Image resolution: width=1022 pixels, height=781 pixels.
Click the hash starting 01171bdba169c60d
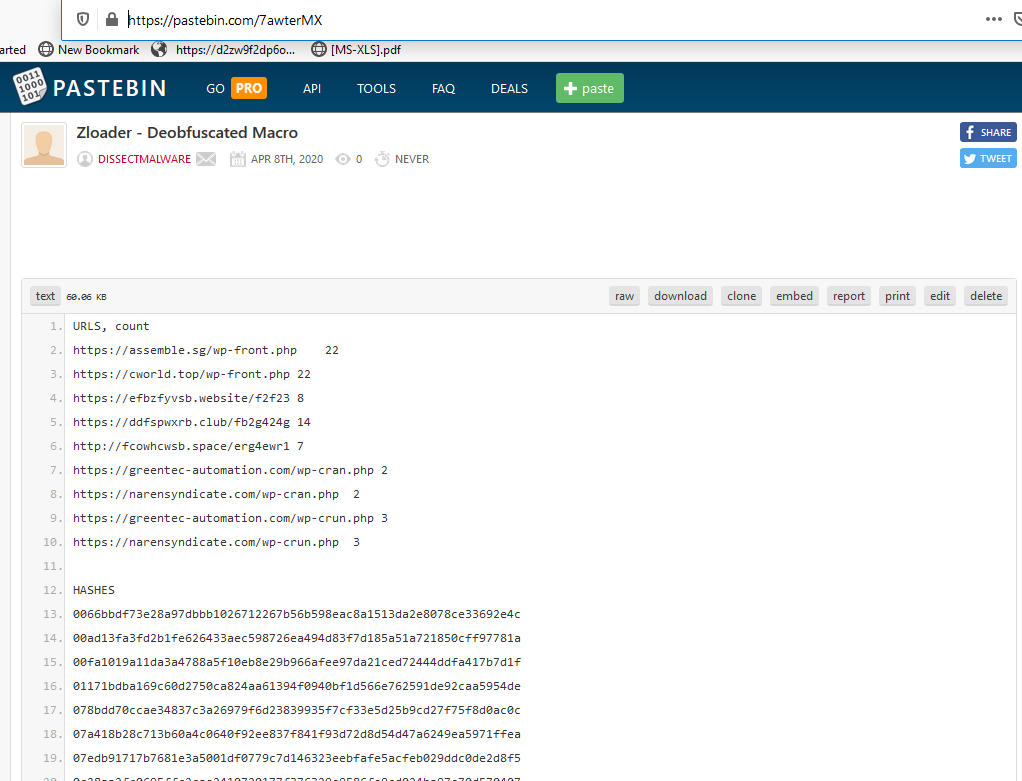tap(297, 686)
